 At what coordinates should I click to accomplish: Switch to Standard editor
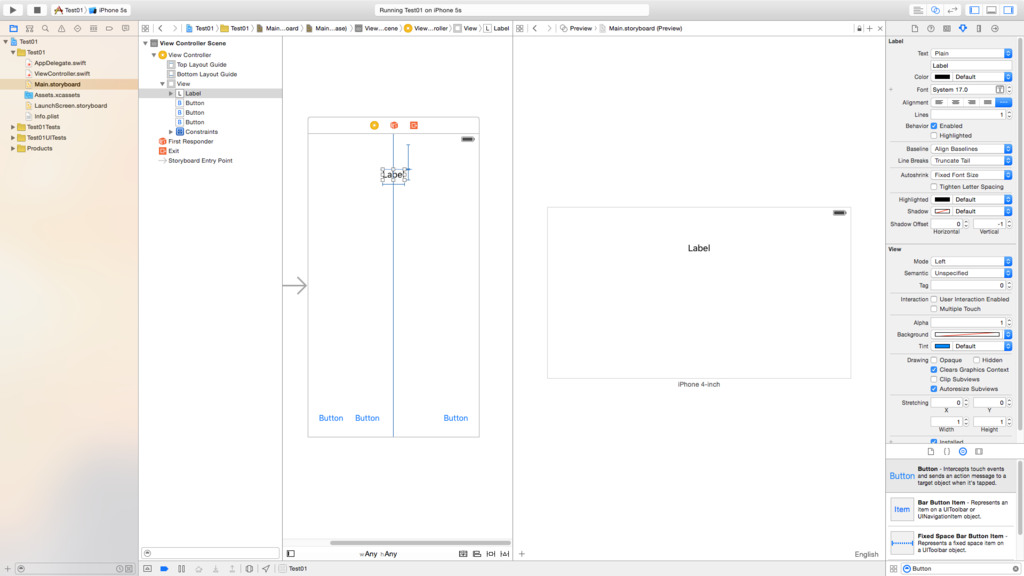pyautogui.click(x=918, y=10)
